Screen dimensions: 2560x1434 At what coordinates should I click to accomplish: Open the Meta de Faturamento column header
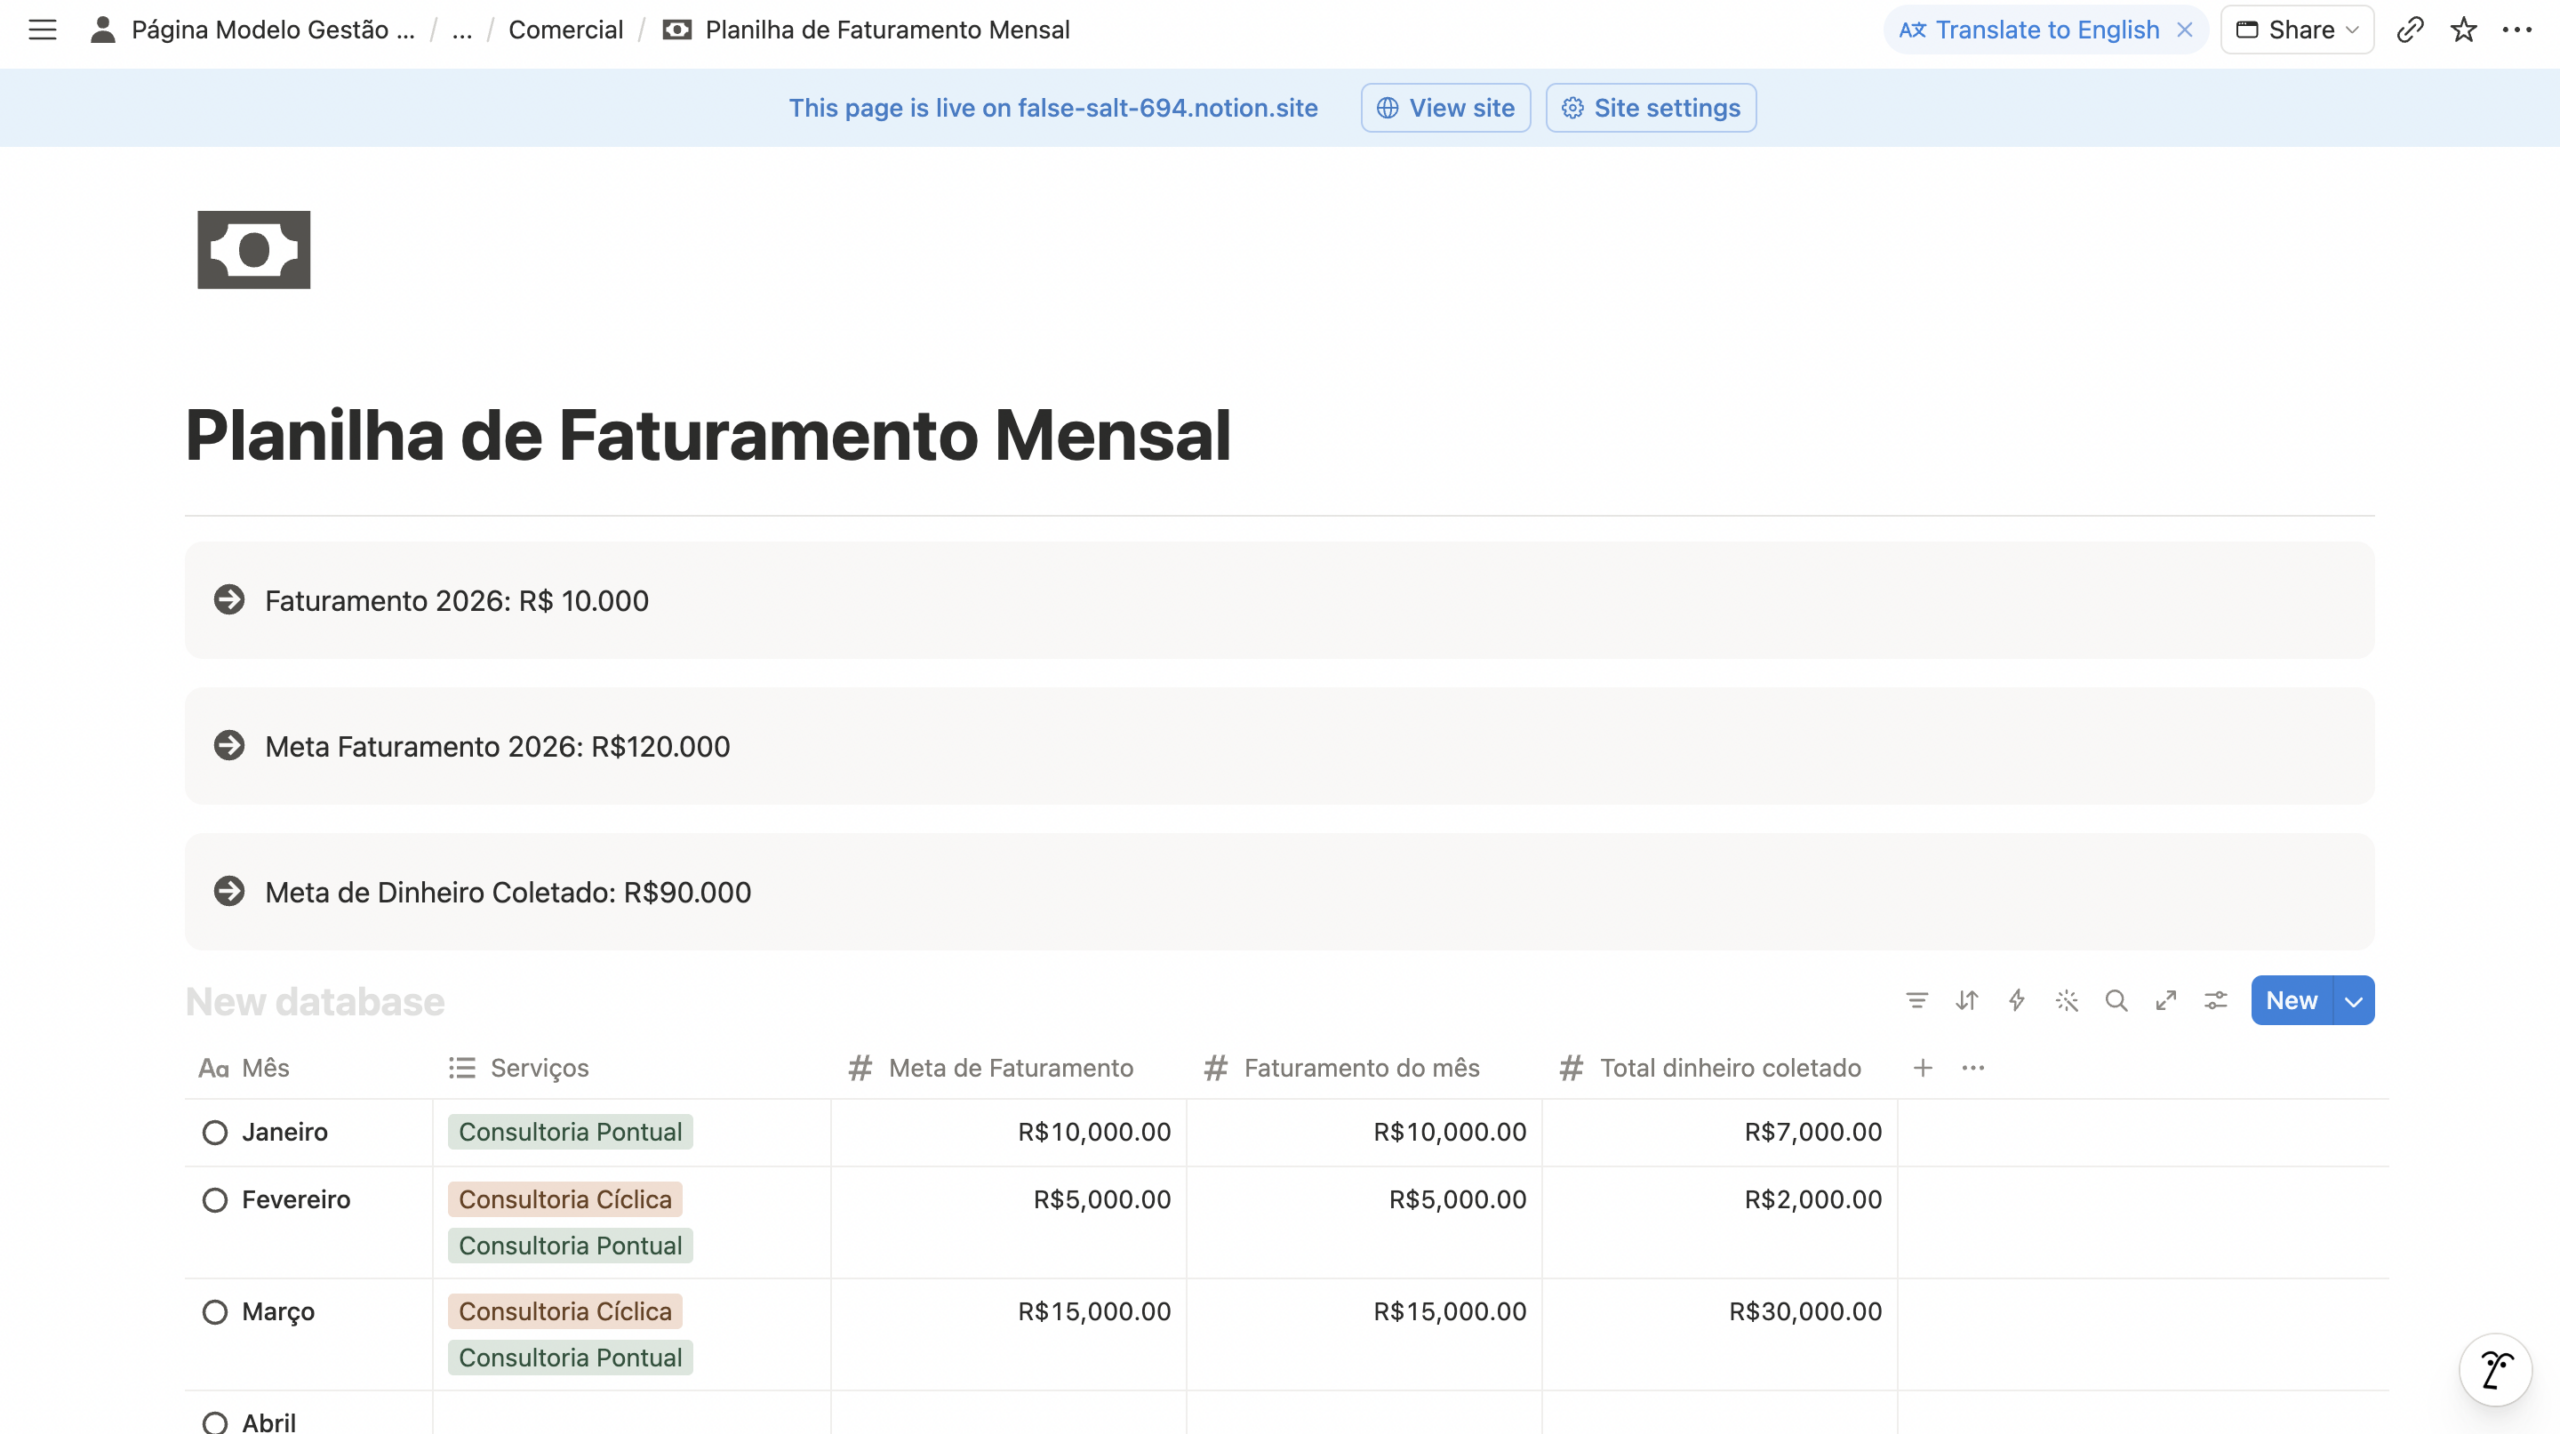tap(1009, 1068)
